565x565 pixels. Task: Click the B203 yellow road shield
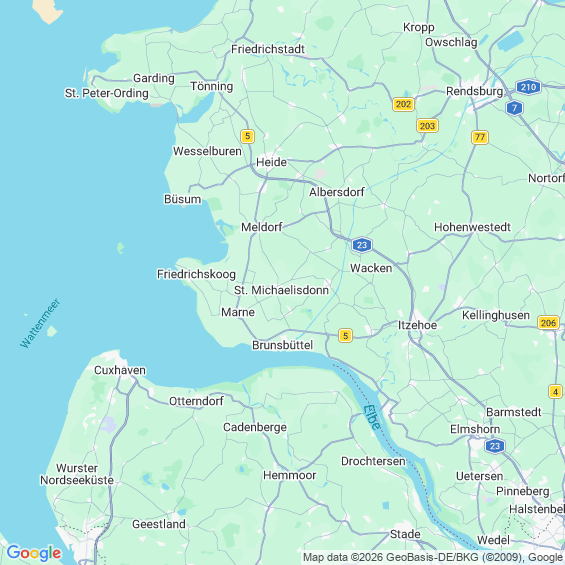pos(427,126)
